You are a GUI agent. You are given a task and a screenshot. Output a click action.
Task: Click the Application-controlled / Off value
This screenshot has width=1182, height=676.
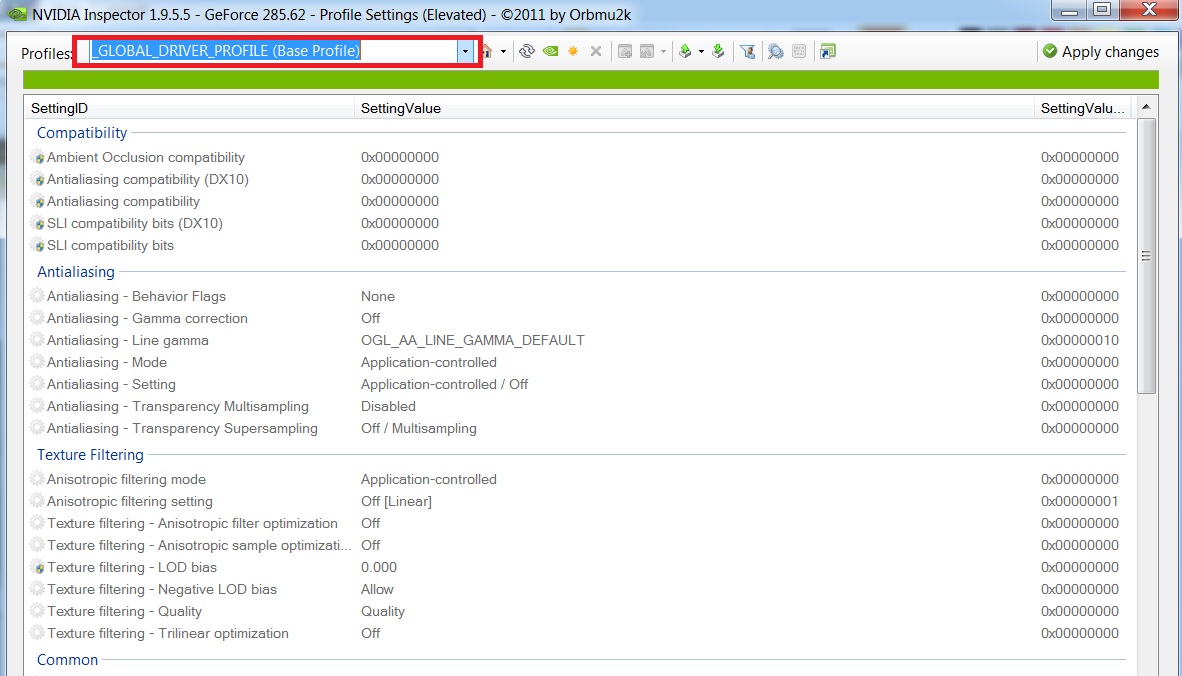click(444, 384)
